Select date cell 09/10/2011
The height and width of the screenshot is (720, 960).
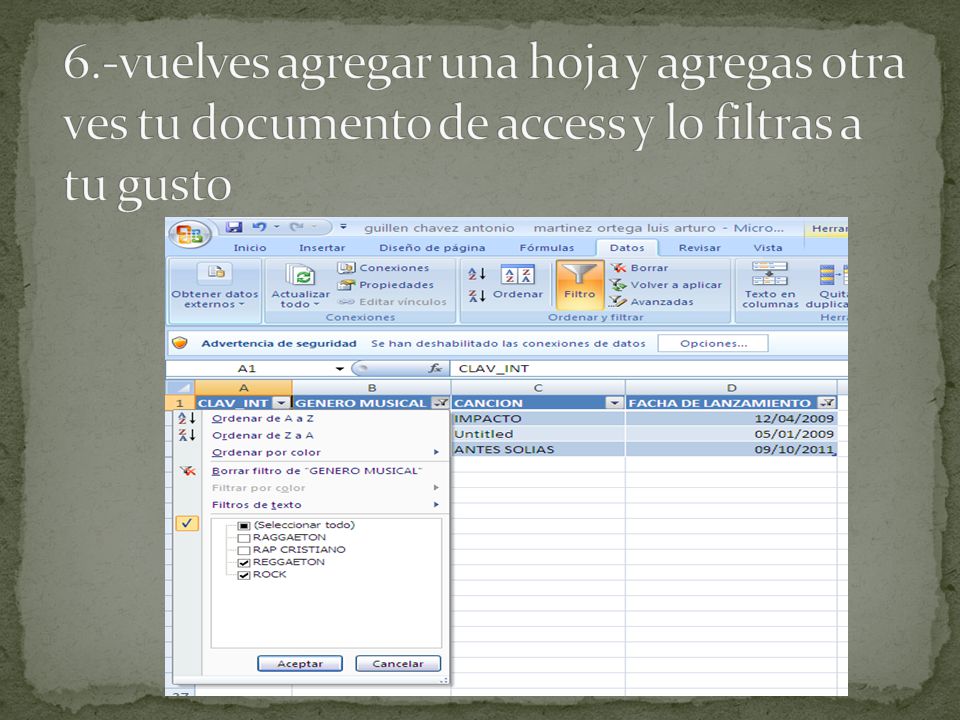pyautogui.click(x=731, y=449)
